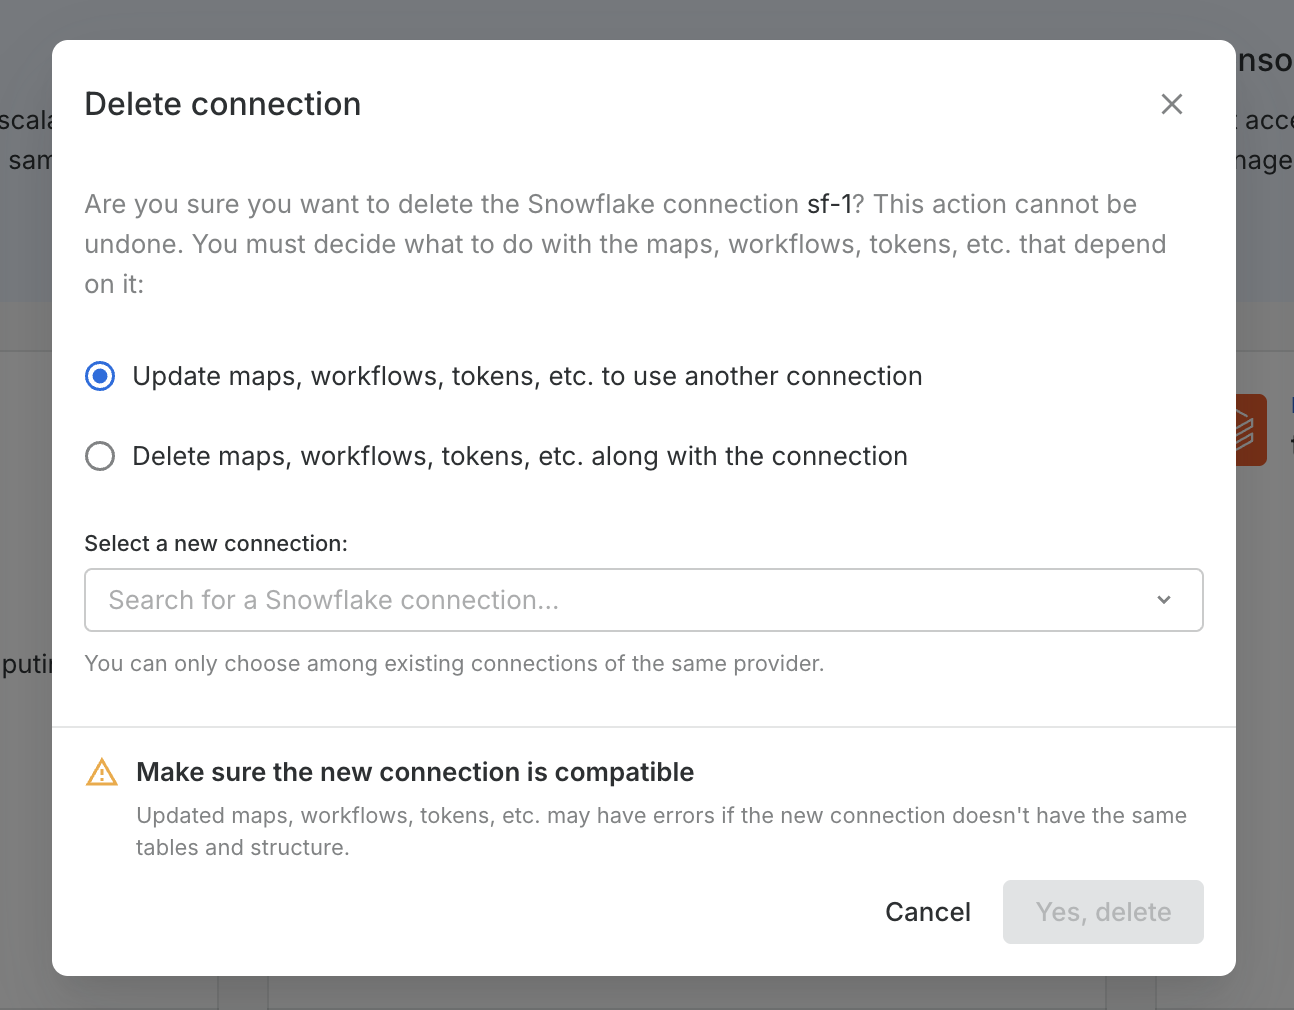1294x1010 pixels.
Task: Click the 'Delete maps, workflows, tokens' option label
Action: (x=519, y=456)
